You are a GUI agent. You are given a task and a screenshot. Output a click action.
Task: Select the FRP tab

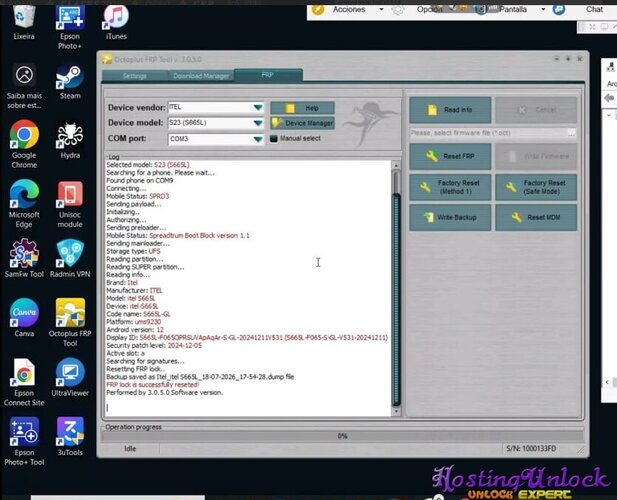click(268, 75)
